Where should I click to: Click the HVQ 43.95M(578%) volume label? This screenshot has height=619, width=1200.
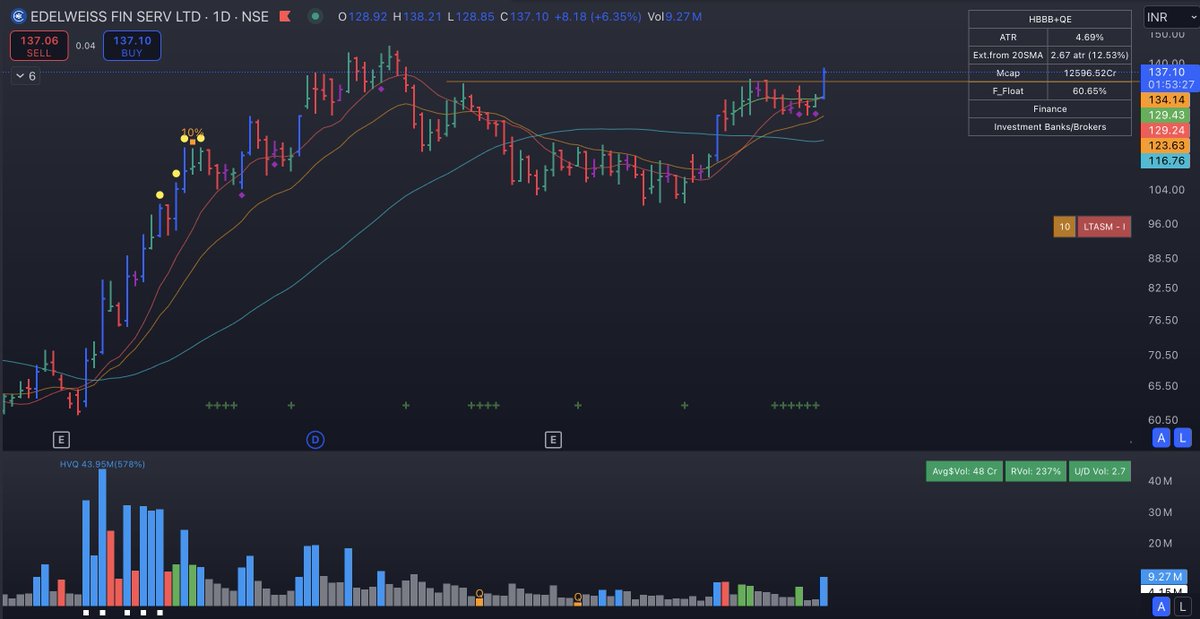(103, 464)
